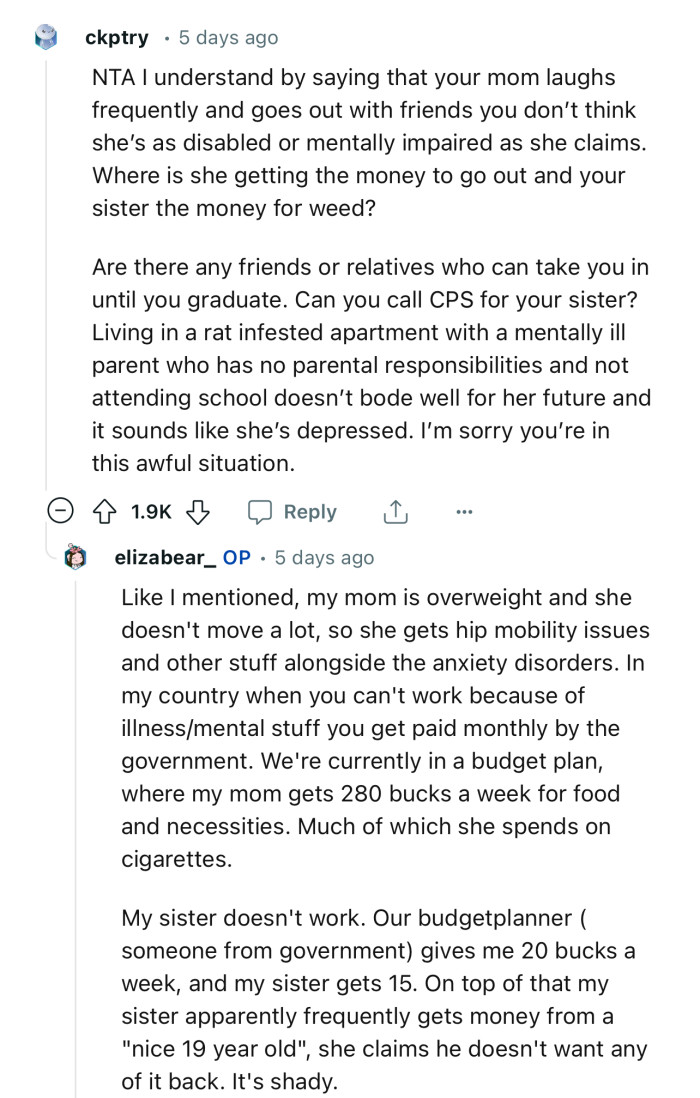Downvote ckptry's comment

(x=198, y=511)
